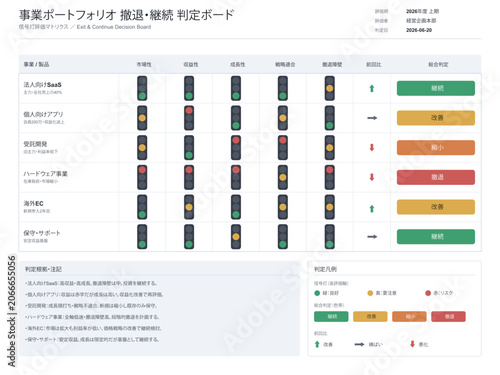The height and width of the screenshot is (375, 500).
Task: Click the 受託開発 成長性 red traffic light
Action: coord(236,148)
